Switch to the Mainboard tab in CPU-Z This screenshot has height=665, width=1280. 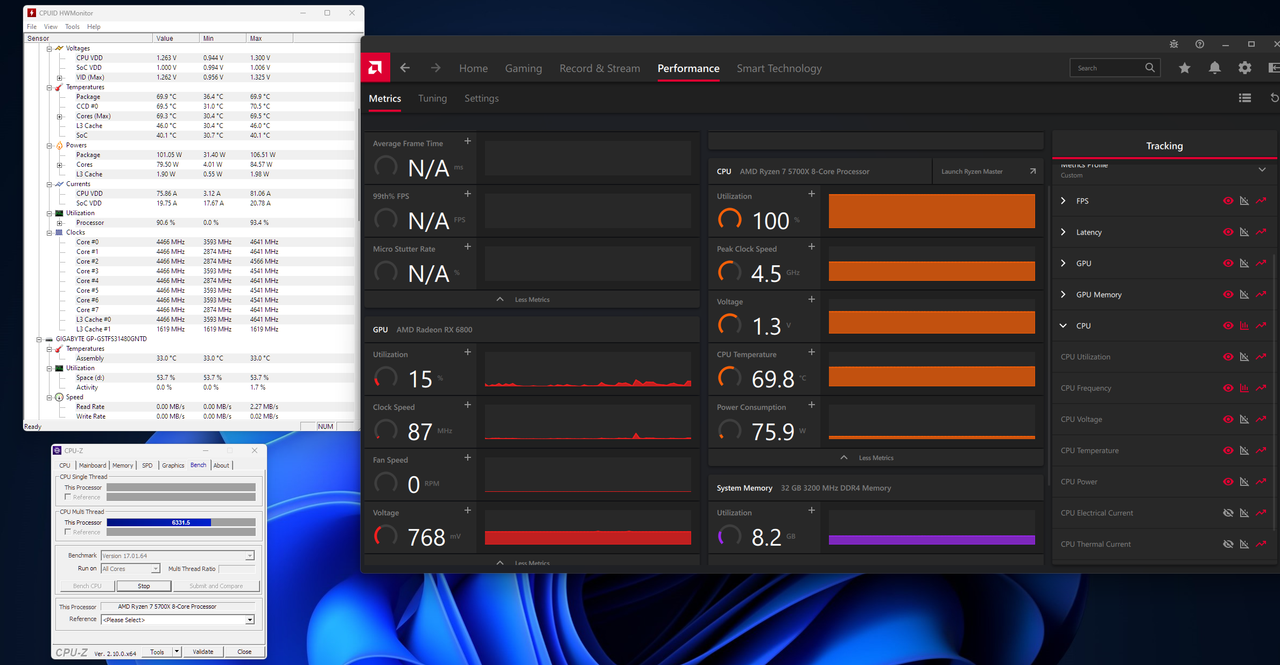point(93,465)
